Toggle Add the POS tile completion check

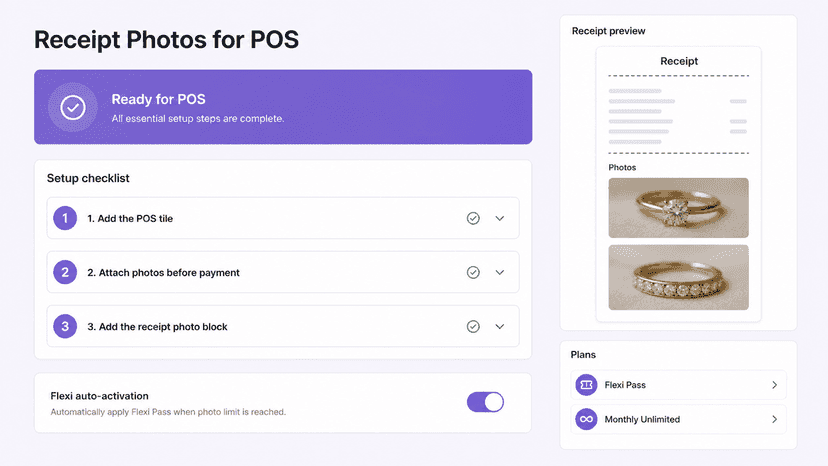(473, 218)
